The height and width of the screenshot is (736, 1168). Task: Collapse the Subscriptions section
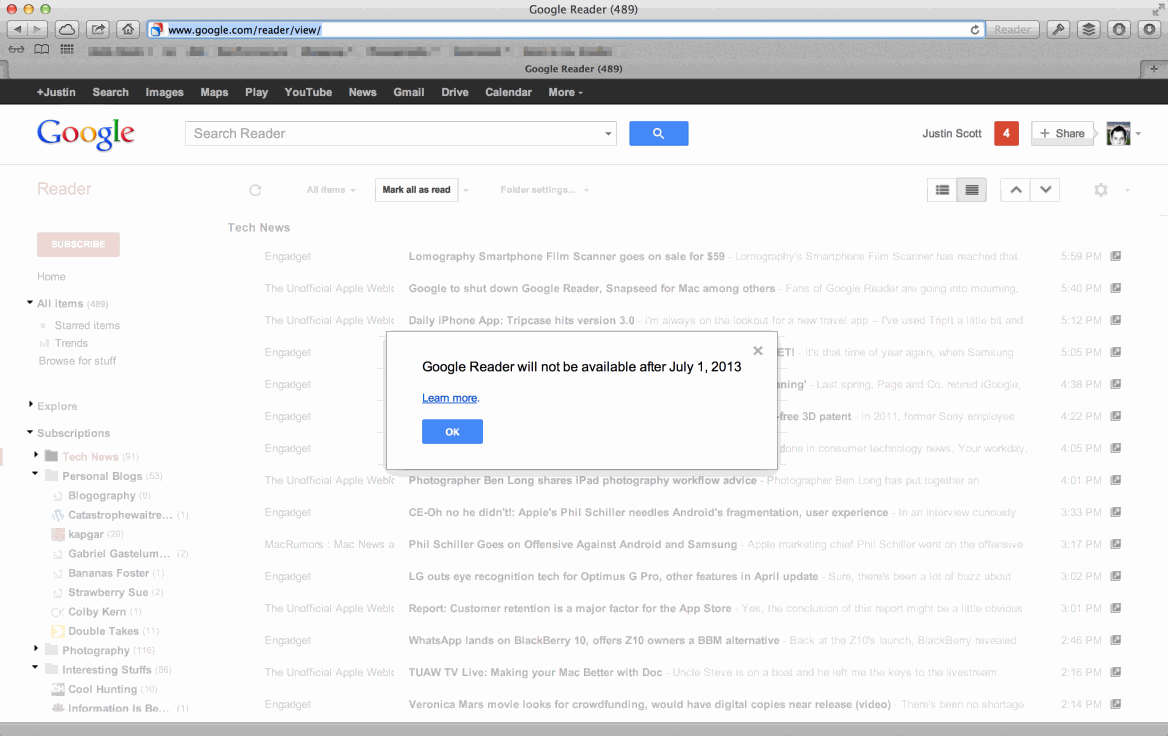pos(30,432)
